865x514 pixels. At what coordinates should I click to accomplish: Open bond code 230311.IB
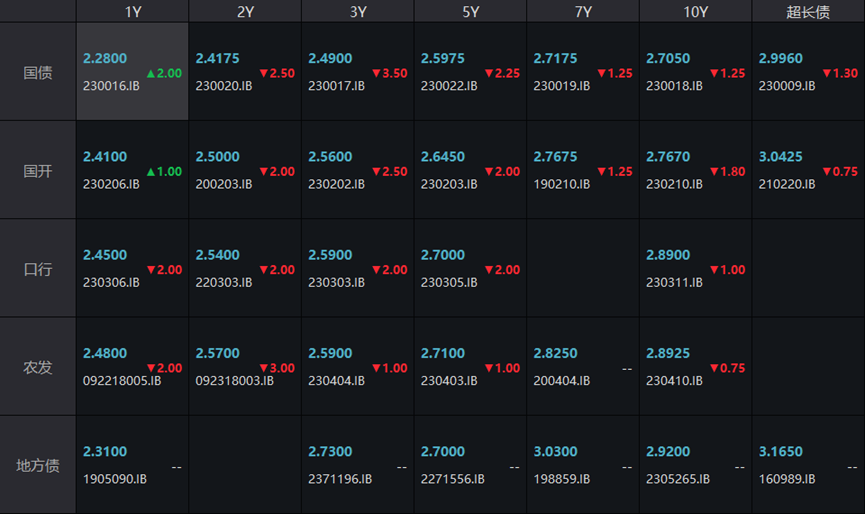click(674, 282)
